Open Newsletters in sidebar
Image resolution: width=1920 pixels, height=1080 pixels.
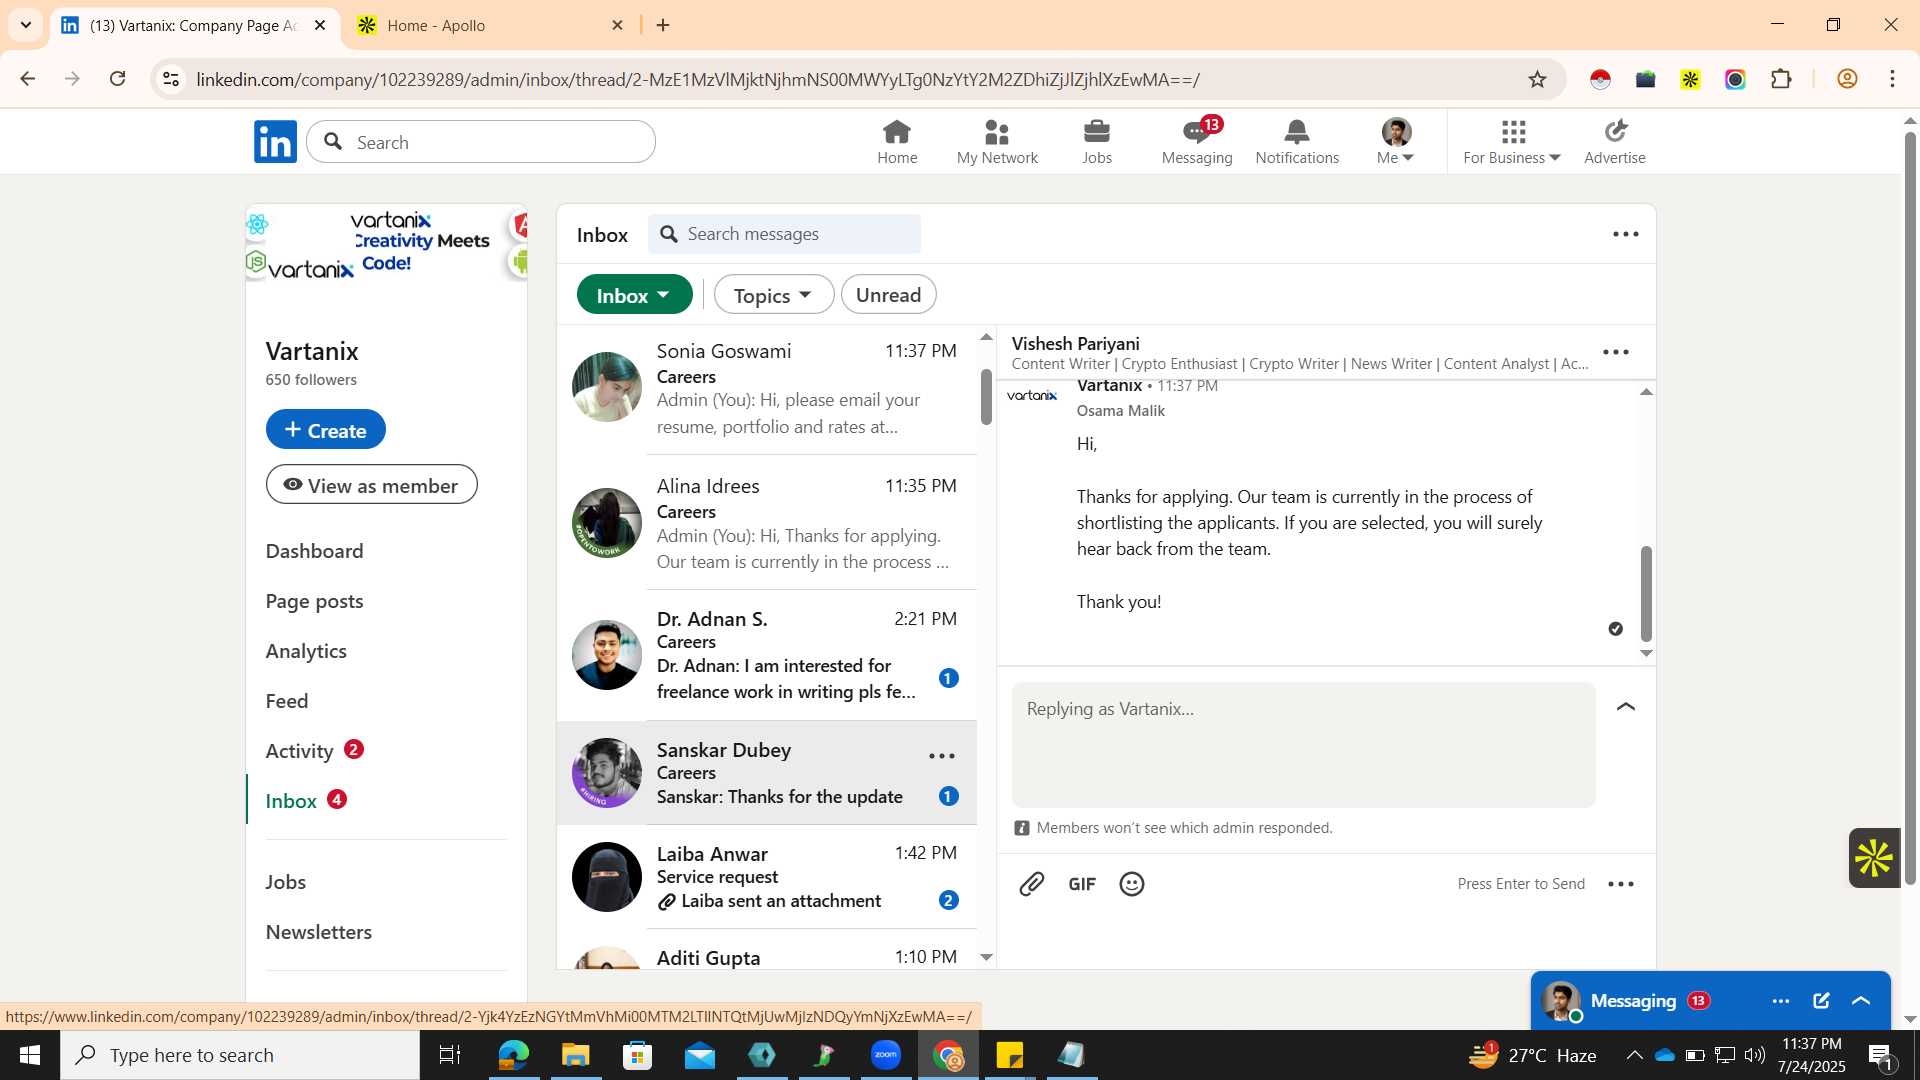point(319,932)
